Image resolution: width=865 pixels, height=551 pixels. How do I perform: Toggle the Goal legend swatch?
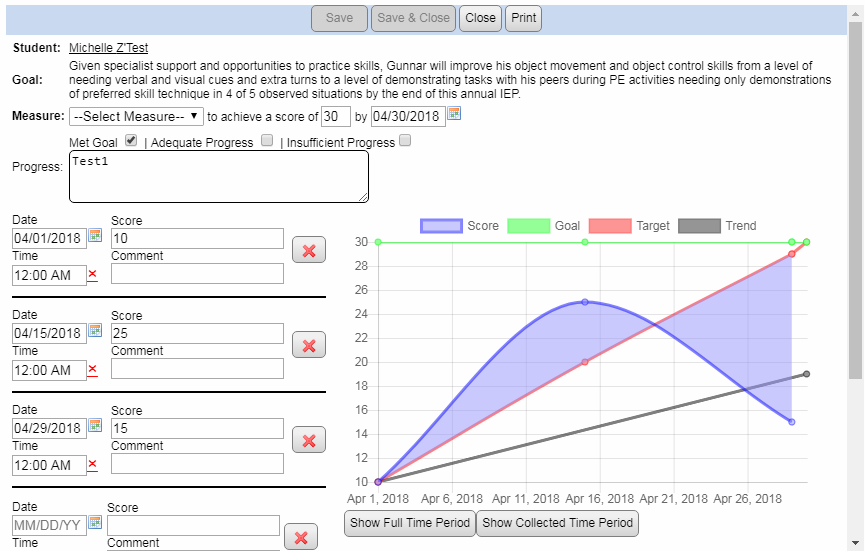(x=529, y=226)
